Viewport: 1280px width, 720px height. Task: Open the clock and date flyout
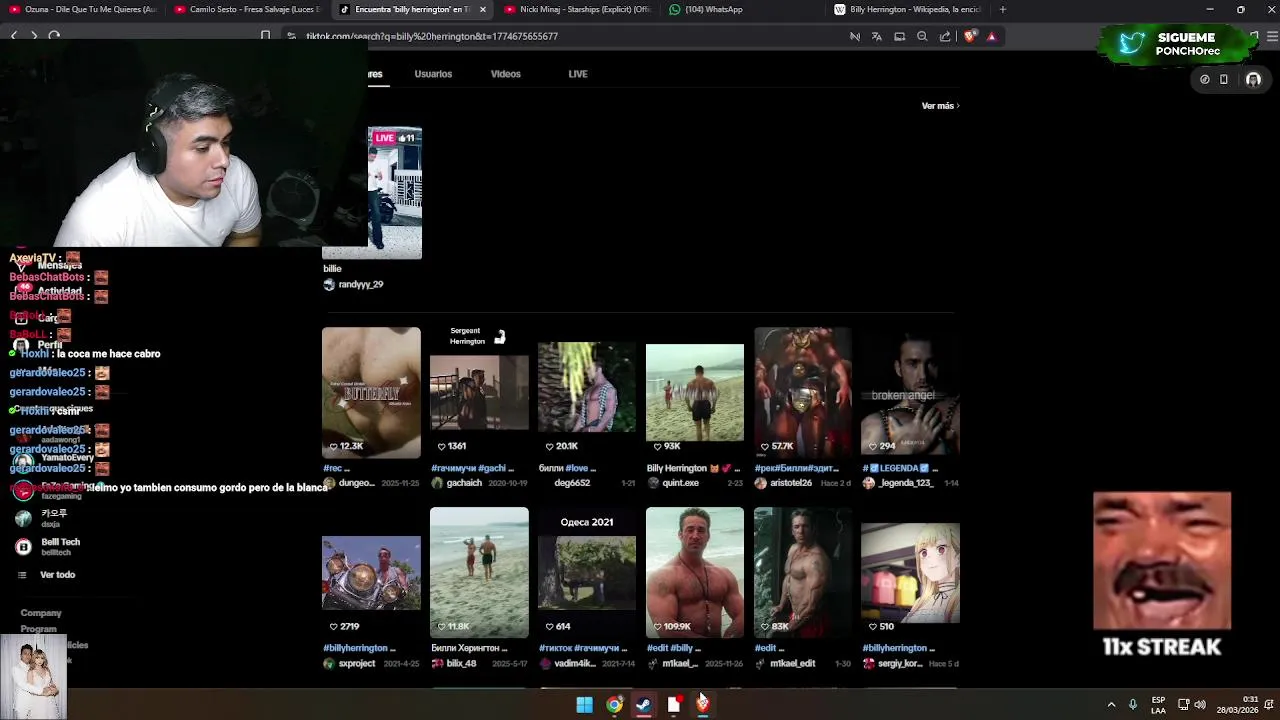point(1236,705)
